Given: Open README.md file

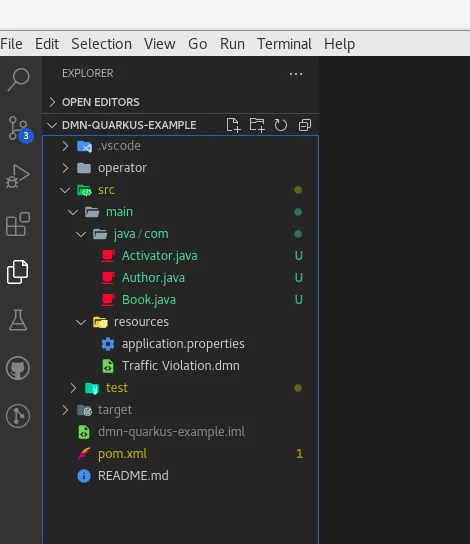Looking at the screenshot, I should (x=133, y=476).
